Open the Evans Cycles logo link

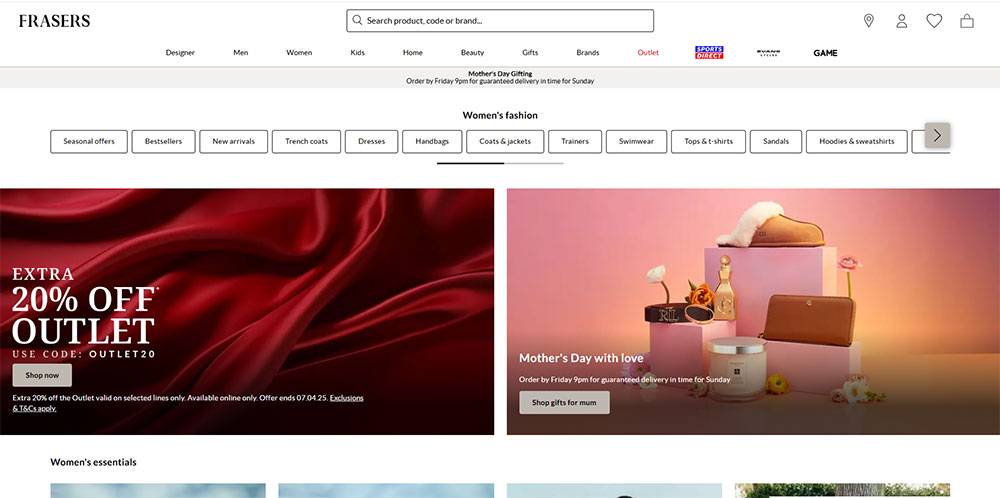click(768, 52)
